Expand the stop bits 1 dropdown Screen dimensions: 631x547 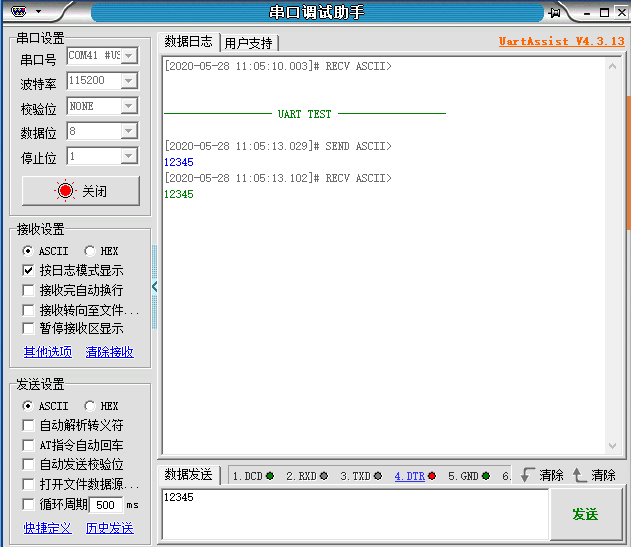click(129, 156)
